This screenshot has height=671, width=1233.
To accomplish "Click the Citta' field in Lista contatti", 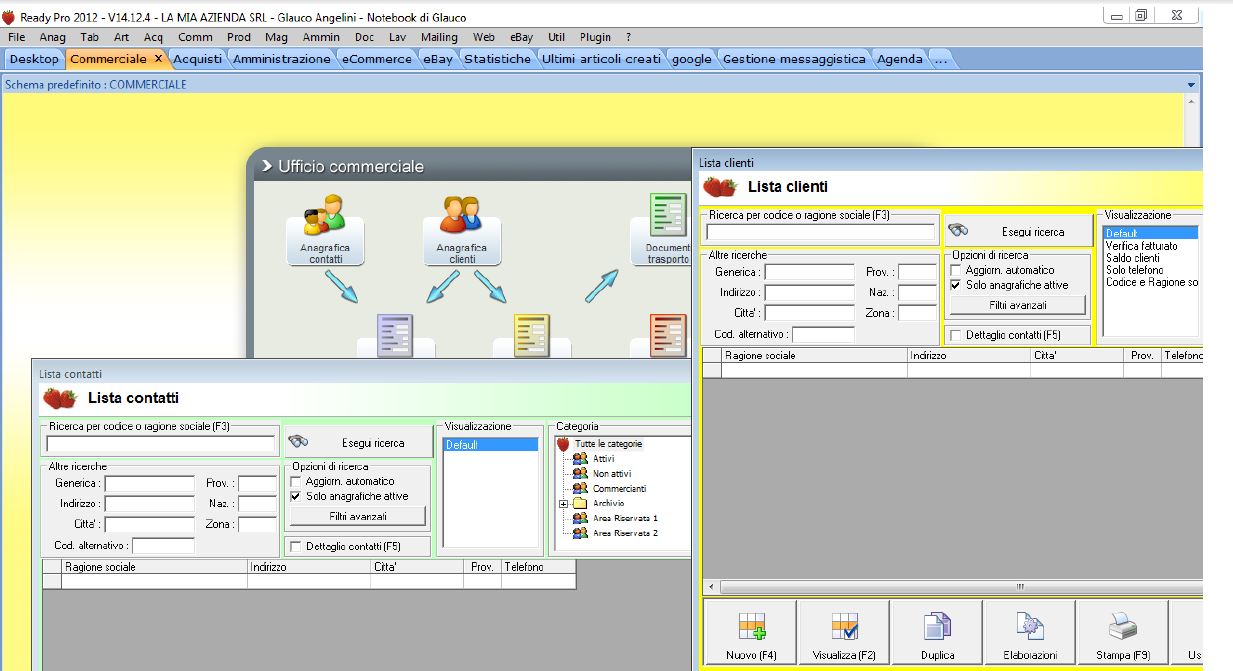I will (149, 525).
